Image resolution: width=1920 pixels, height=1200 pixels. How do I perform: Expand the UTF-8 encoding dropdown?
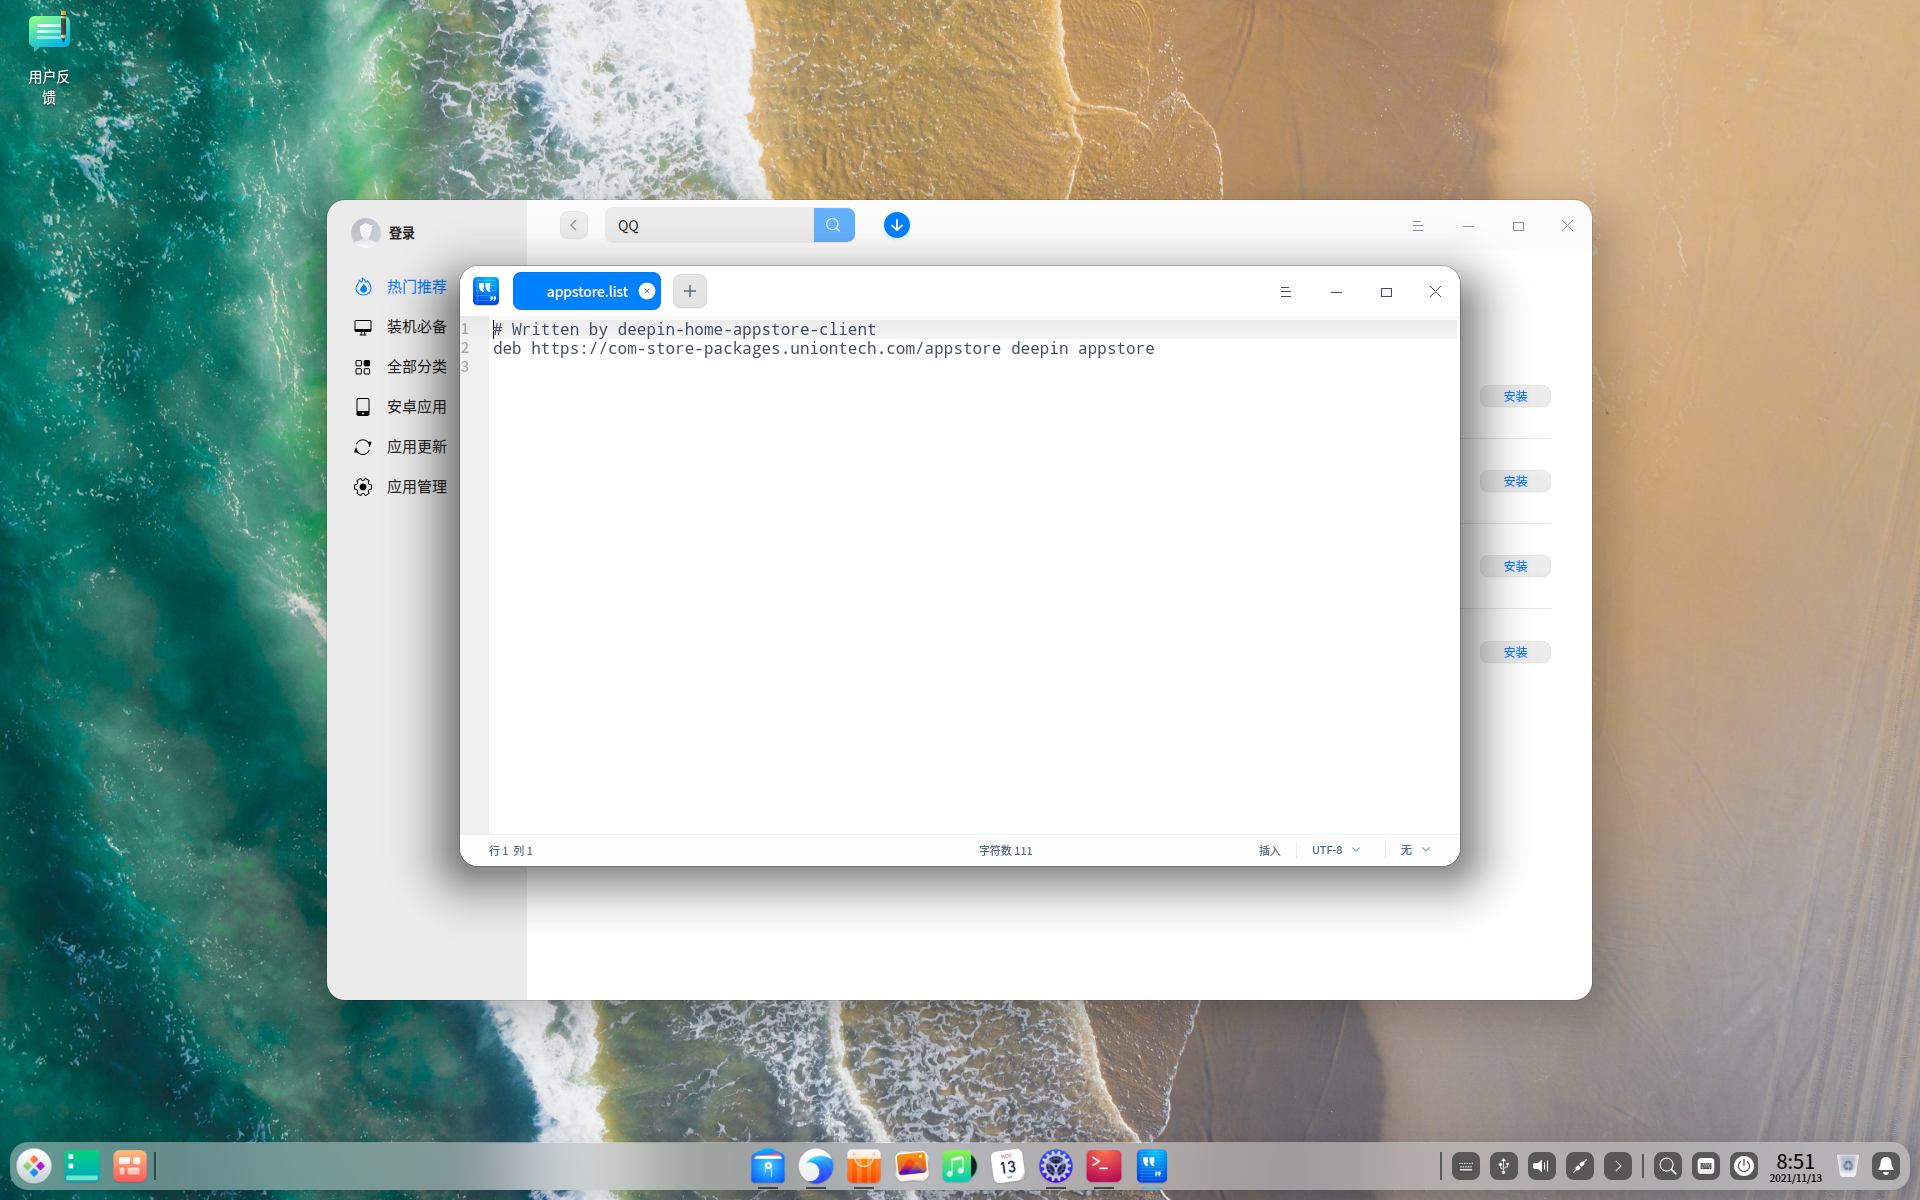[x=1336, y=850]
